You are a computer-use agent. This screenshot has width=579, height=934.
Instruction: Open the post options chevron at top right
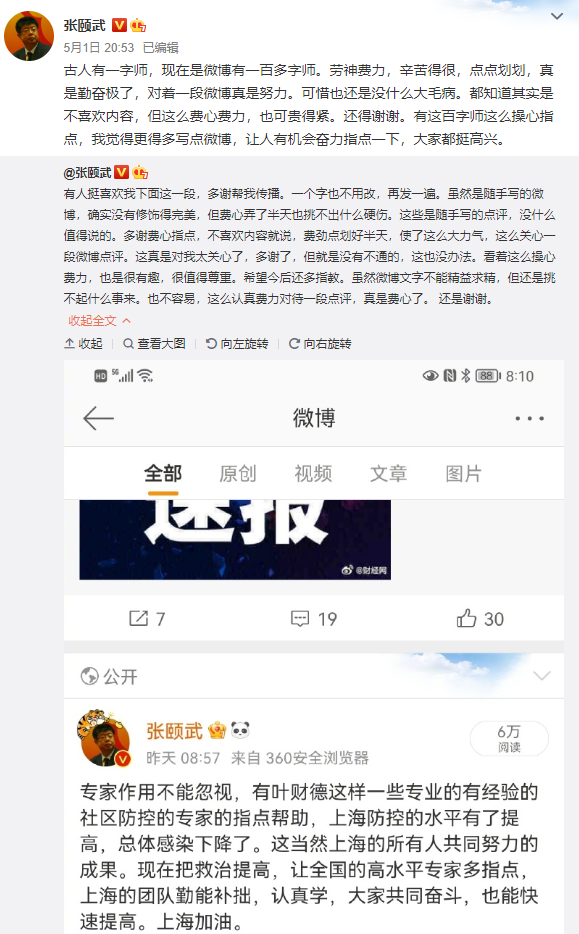(557, 16)
